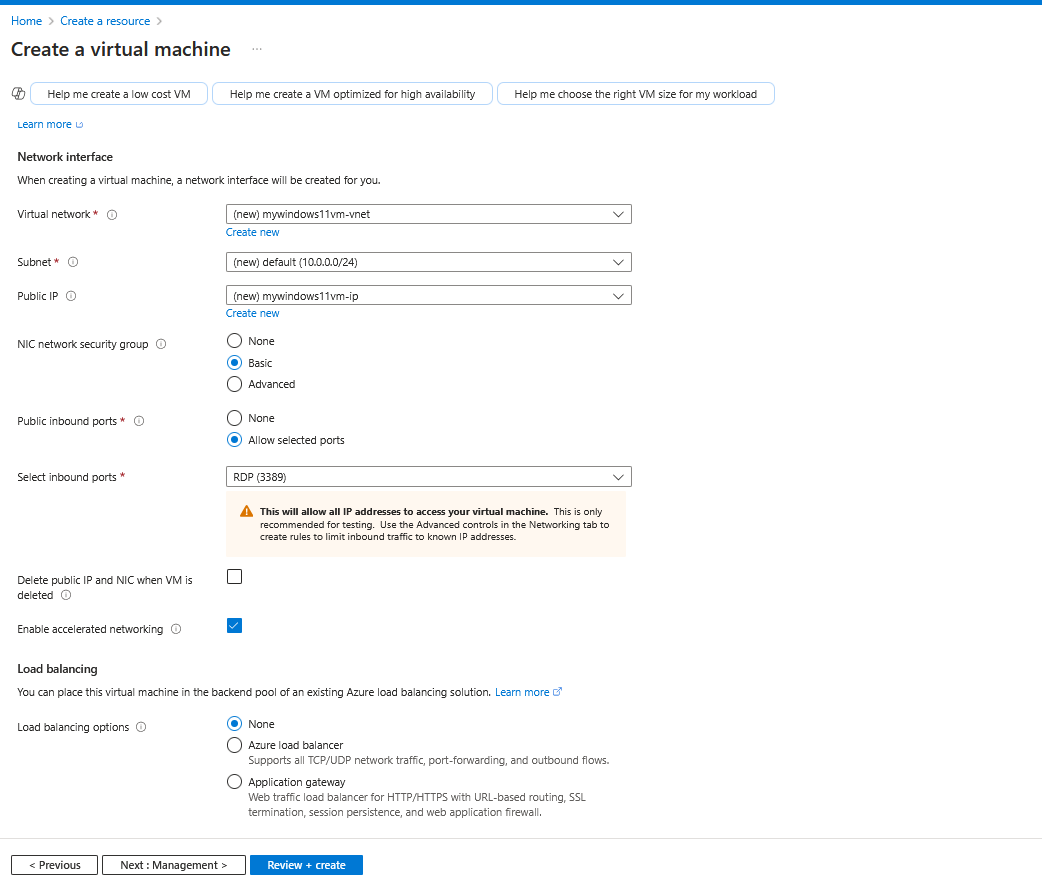
Task: Click the orange warning triangle icon
Action: click(x=247, y=511)
